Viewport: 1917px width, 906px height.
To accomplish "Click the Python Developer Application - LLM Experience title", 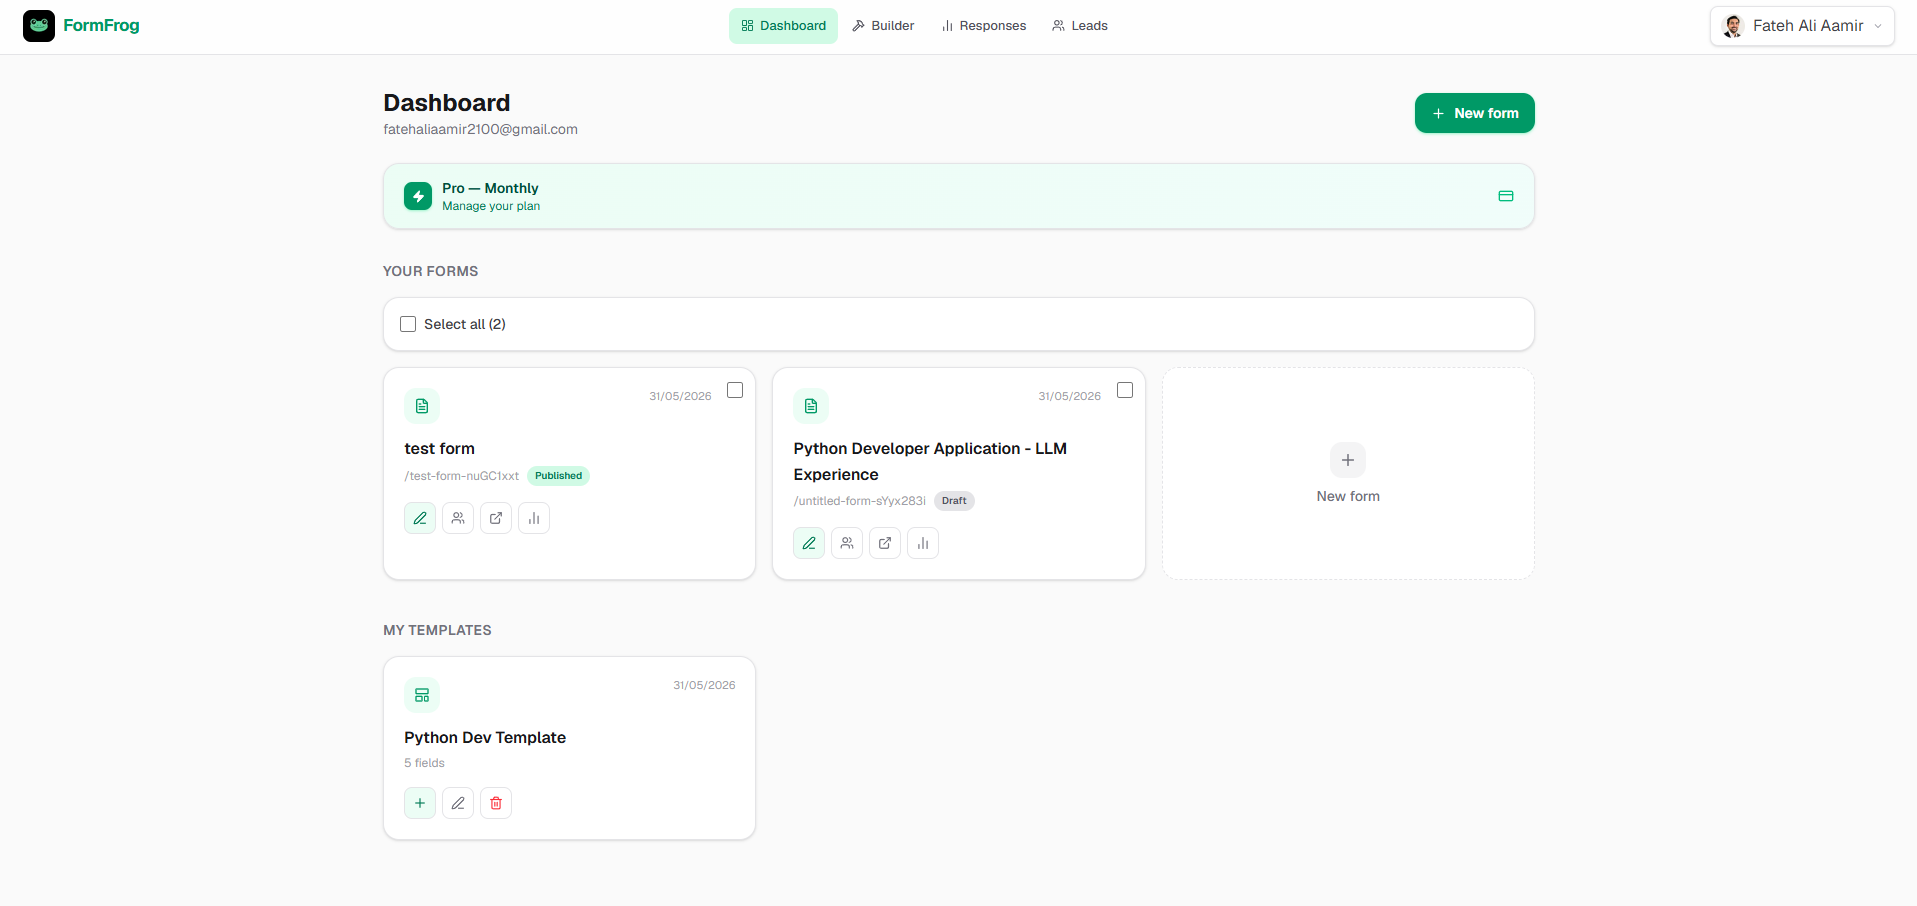I will [x=930, y=462].
